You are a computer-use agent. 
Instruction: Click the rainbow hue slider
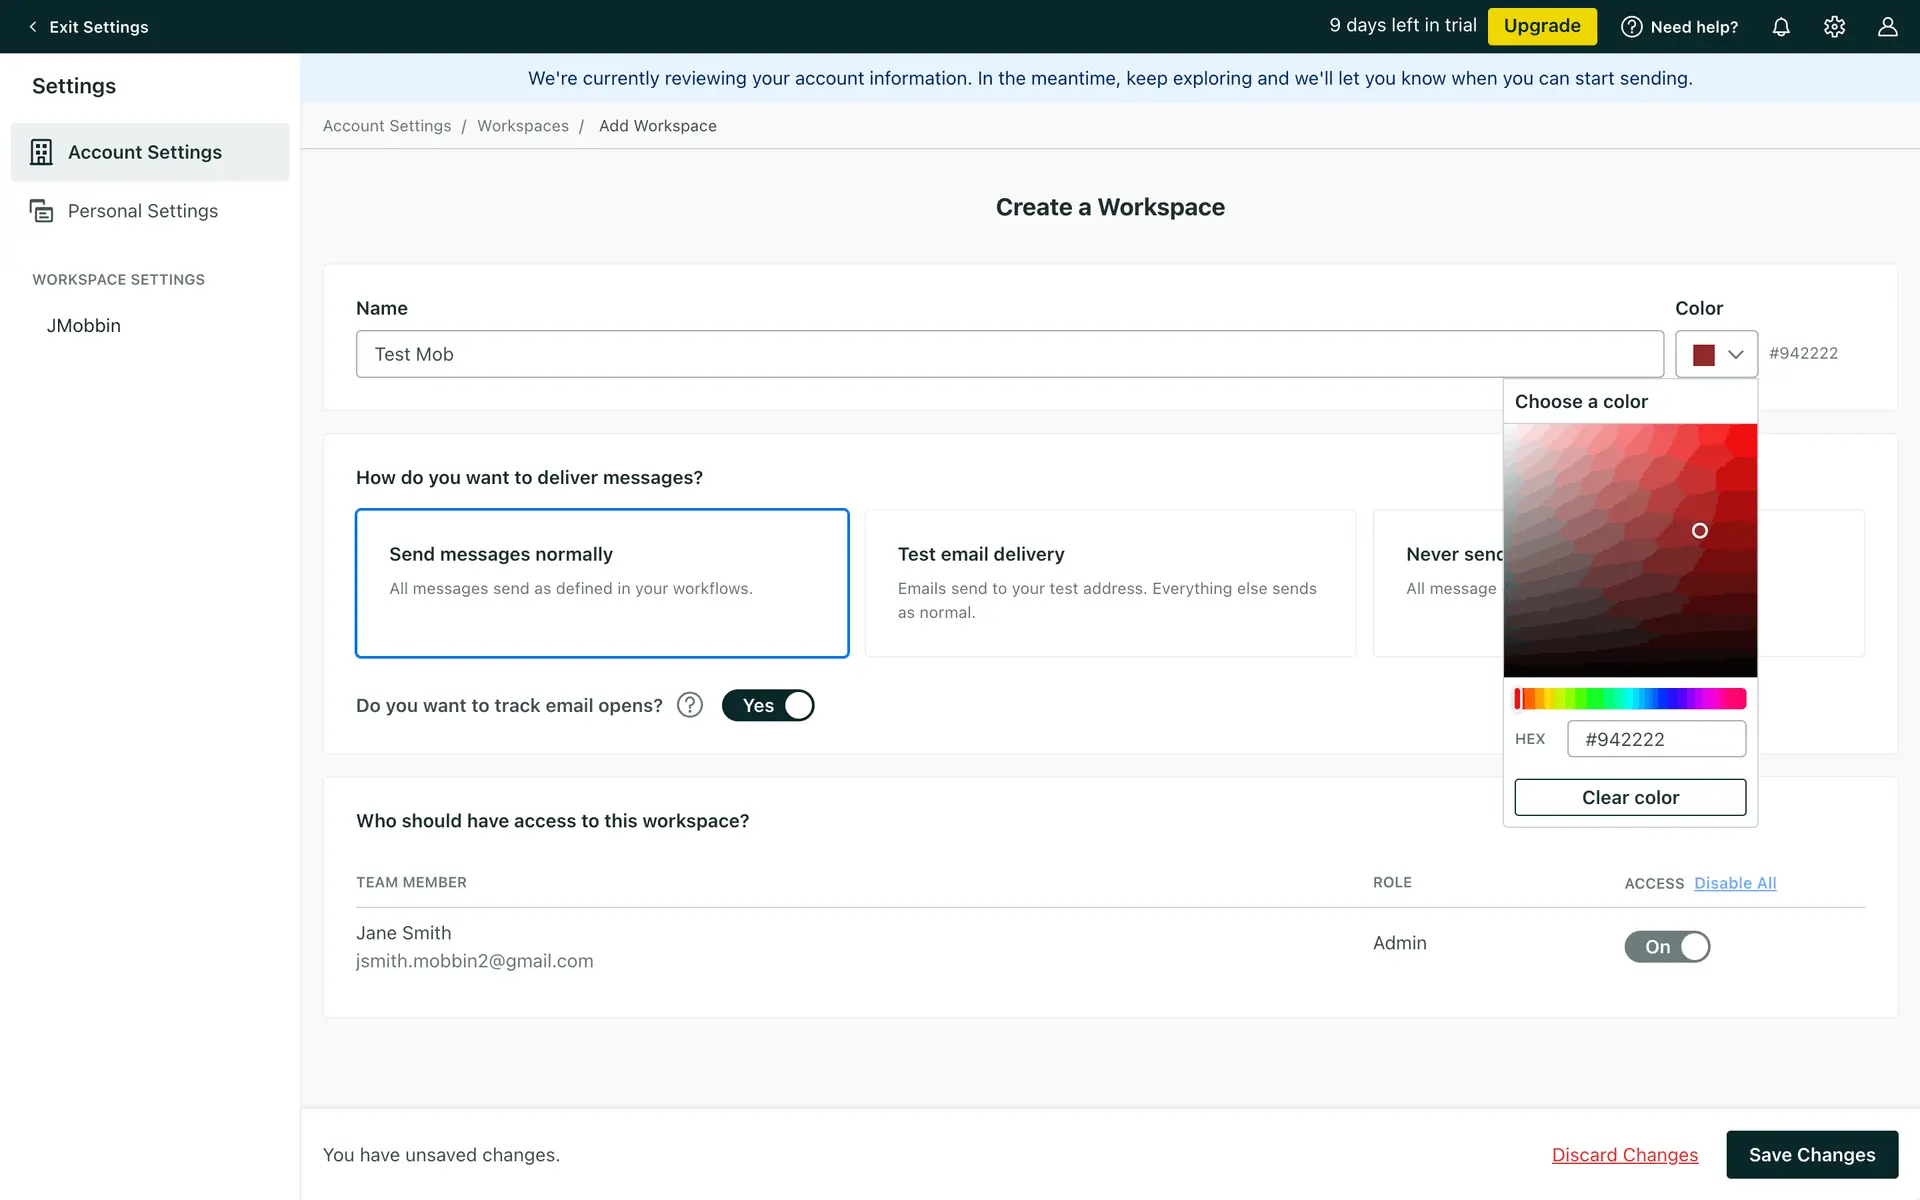1630,698
